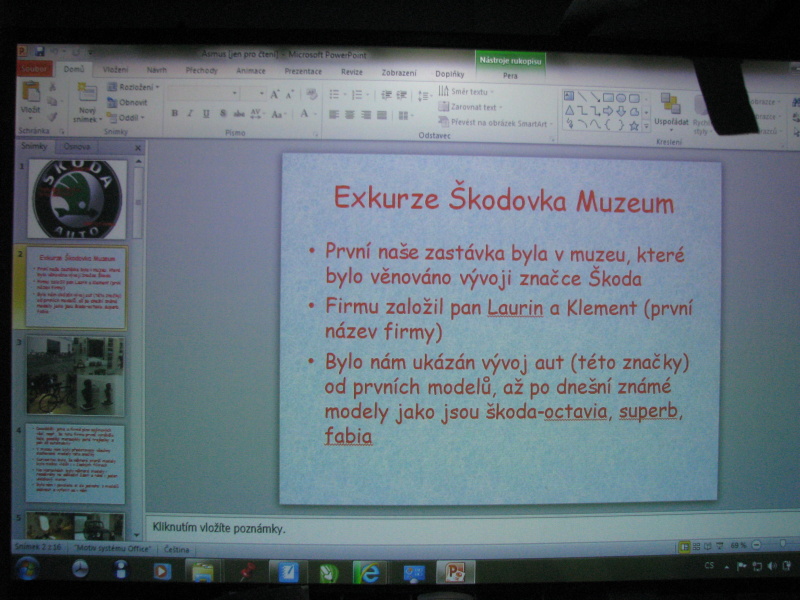The height and width of the screenshot is (600, 800).
Task: Switch to the Revize tab
Action: pos(352,72)
